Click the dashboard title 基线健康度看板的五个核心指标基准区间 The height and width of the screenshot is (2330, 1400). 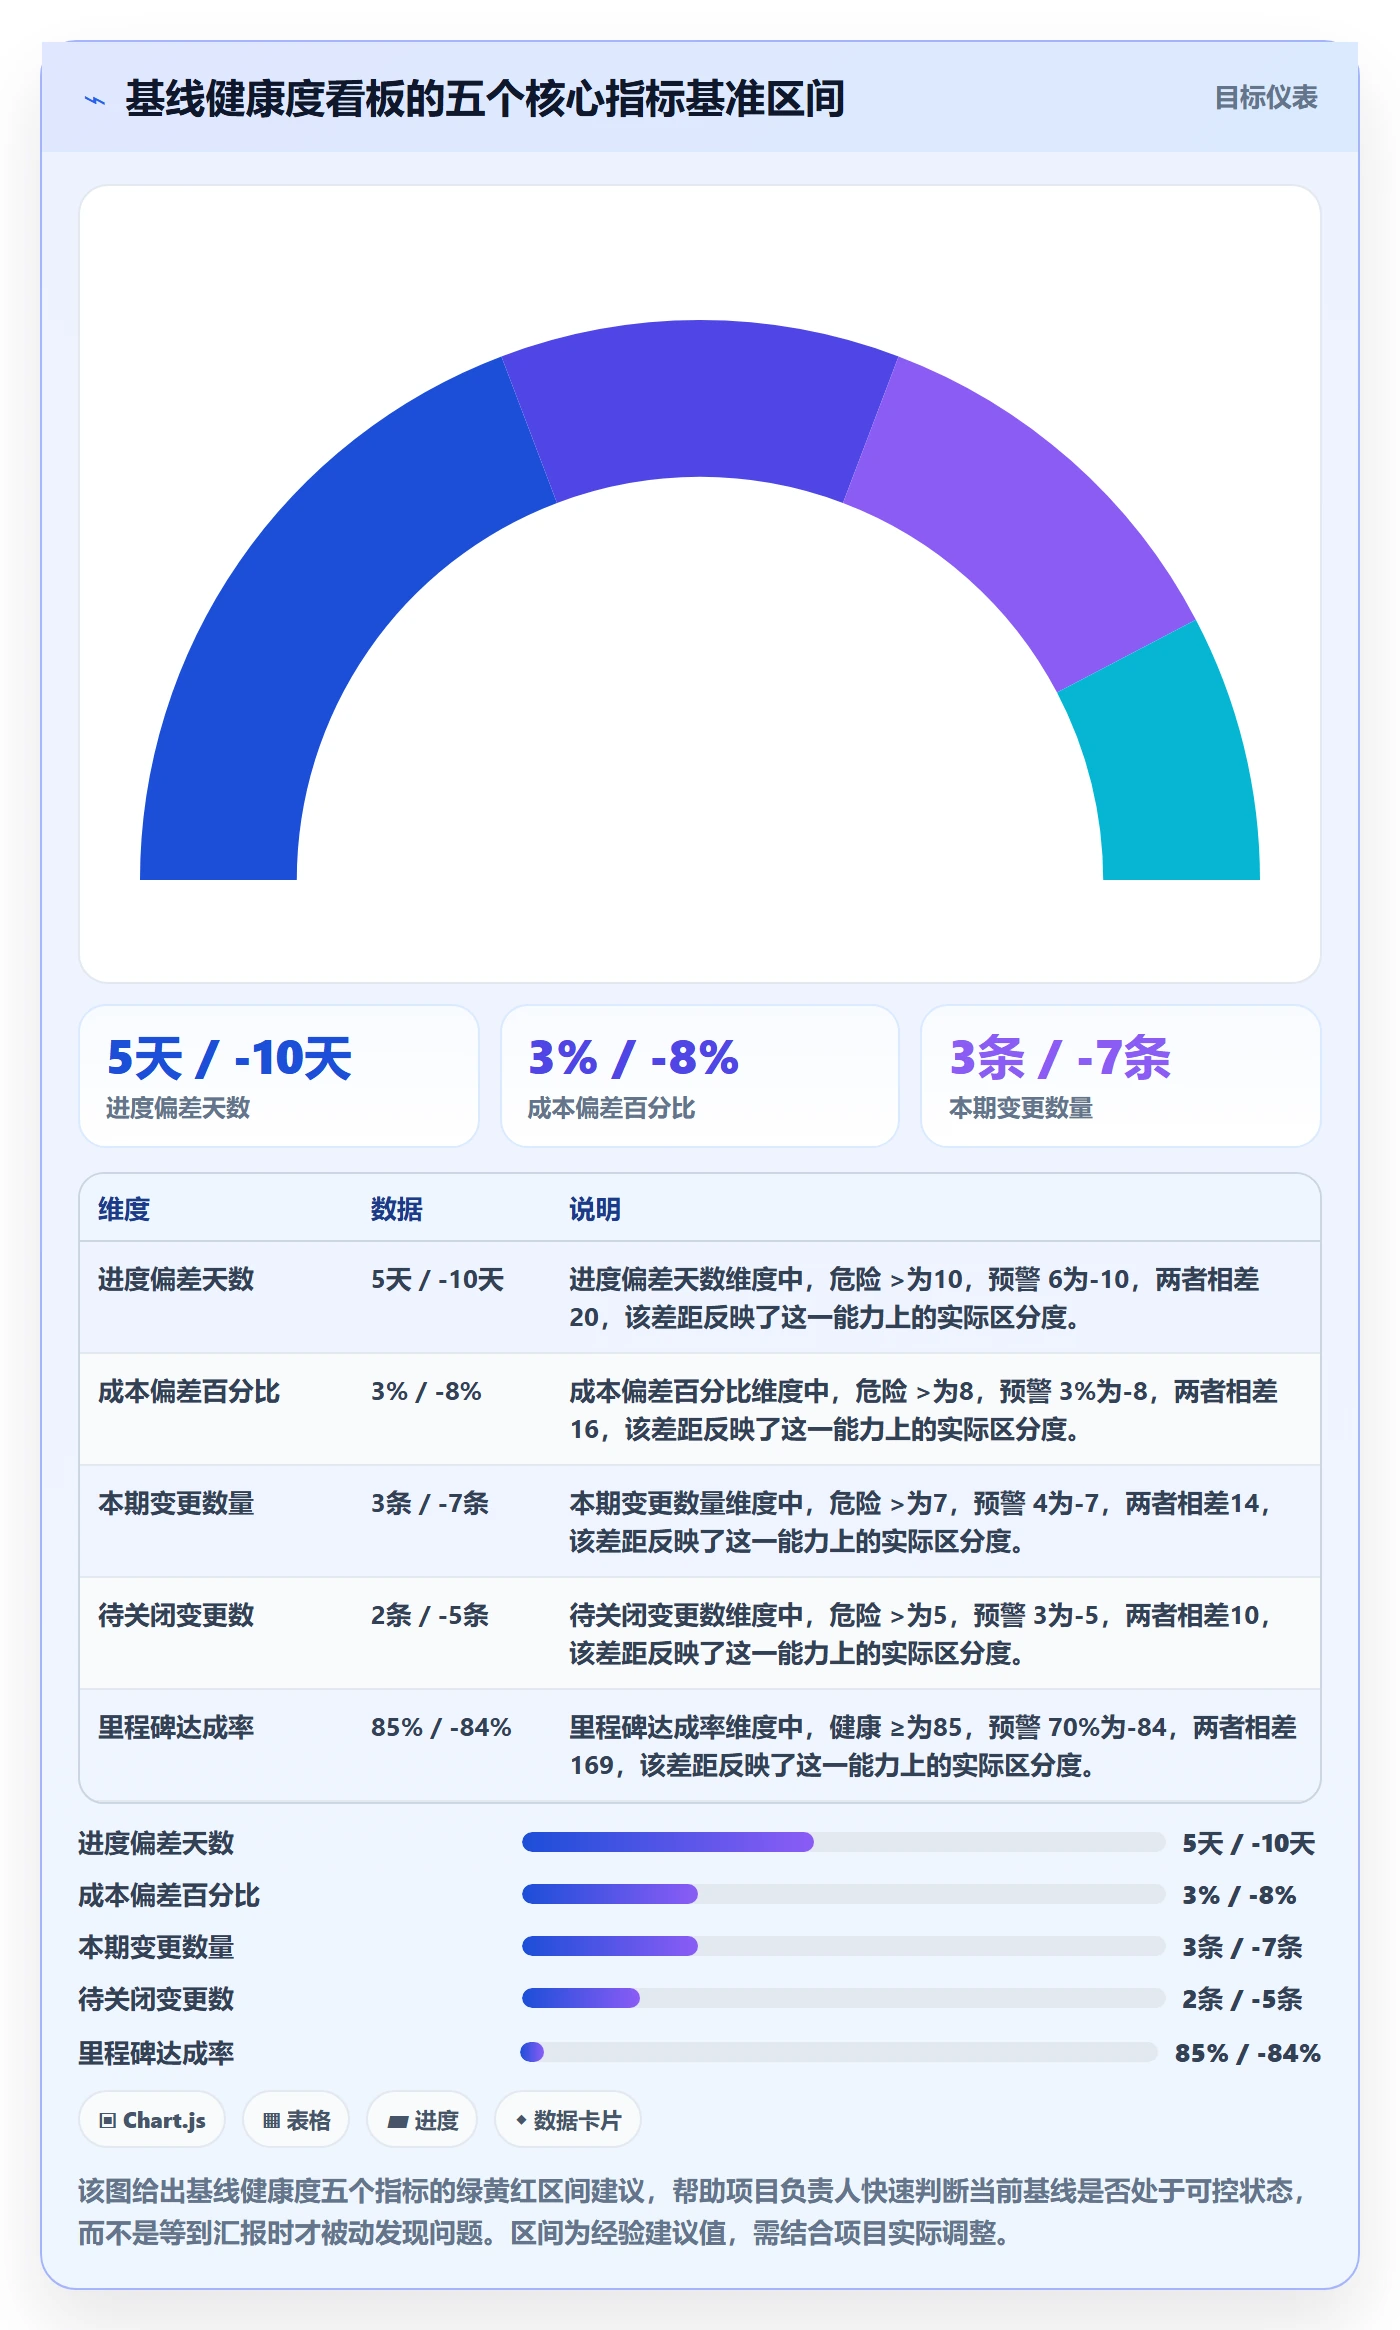[x=485, y=99]
